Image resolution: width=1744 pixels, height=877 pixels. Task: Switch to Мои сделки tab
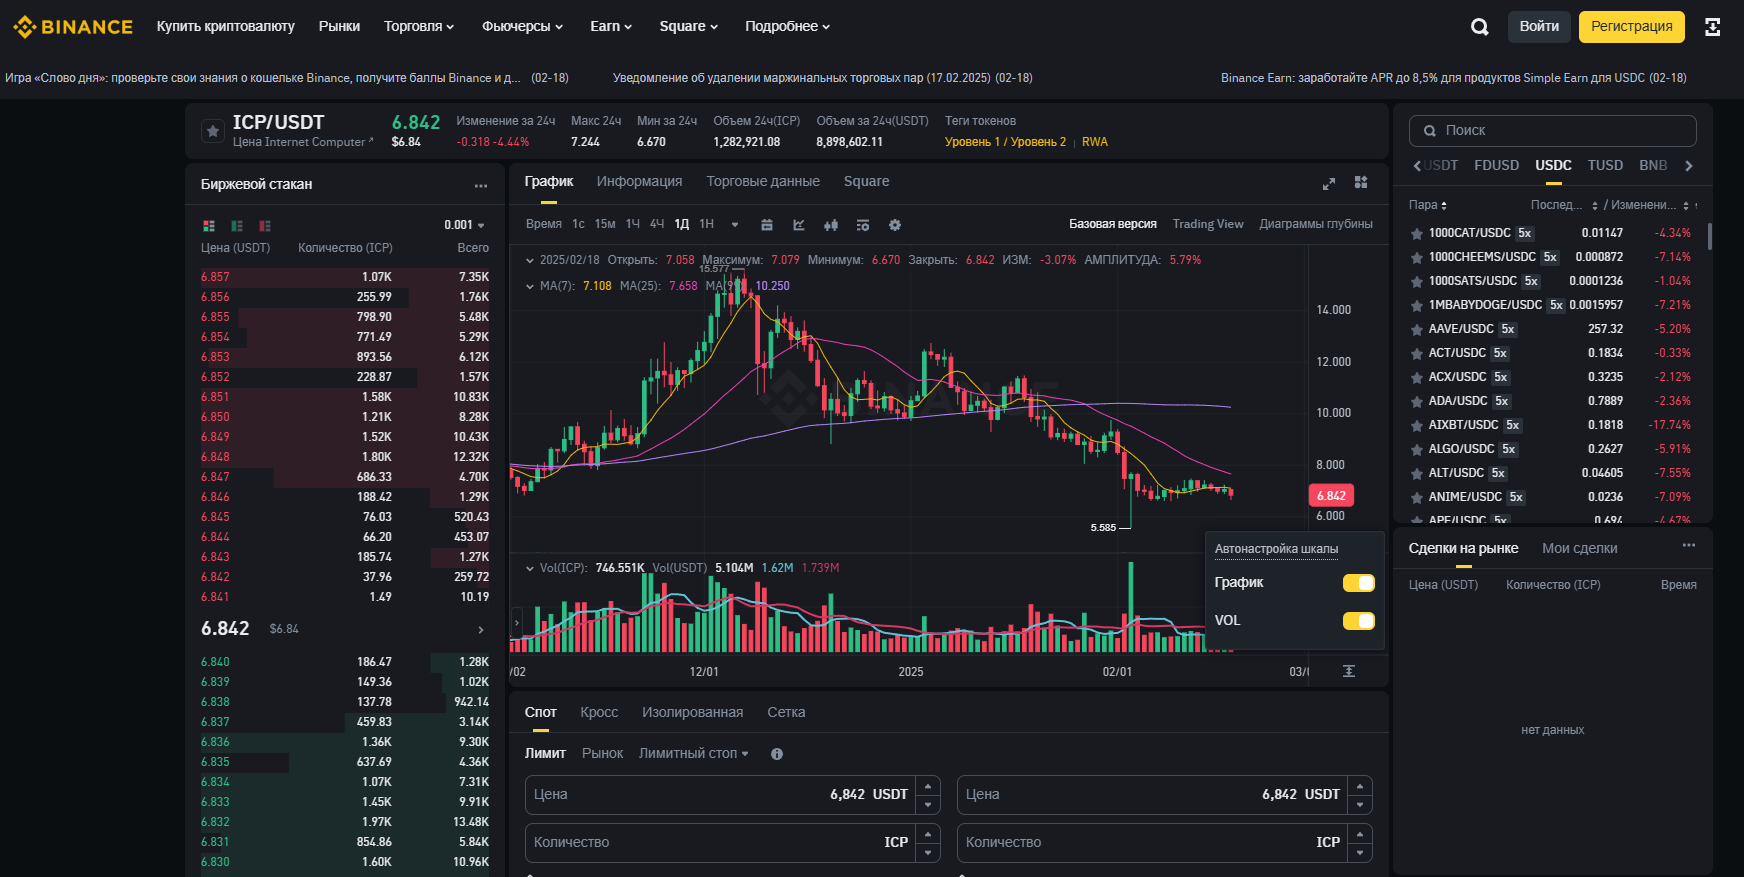(x=1580, y=549)
